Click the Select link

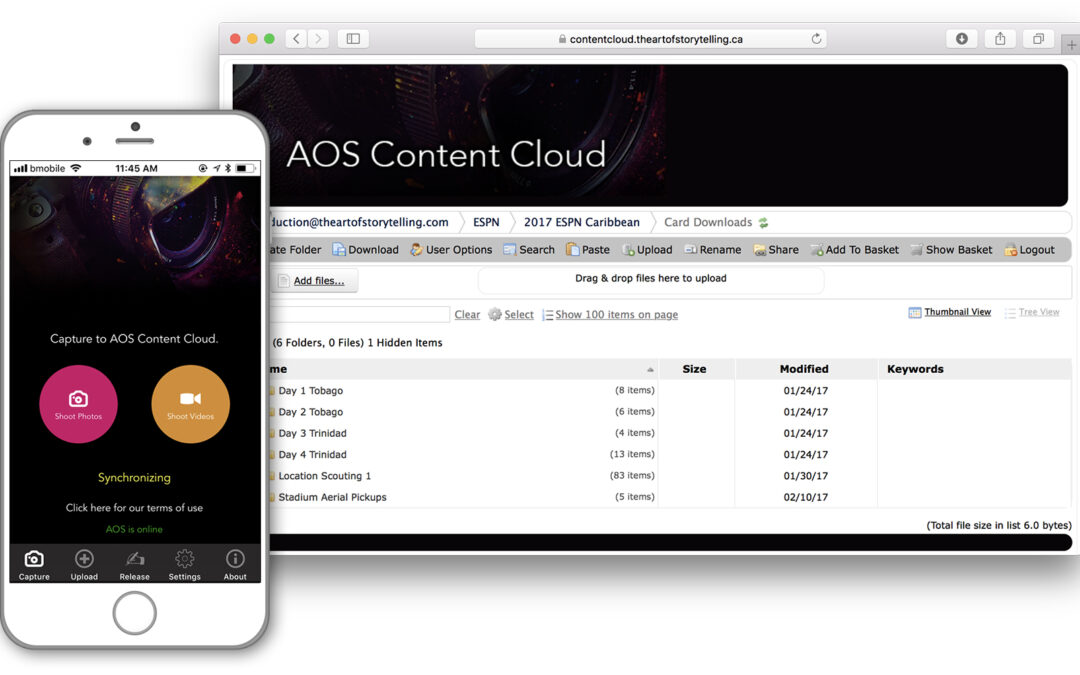pos(511,315)
